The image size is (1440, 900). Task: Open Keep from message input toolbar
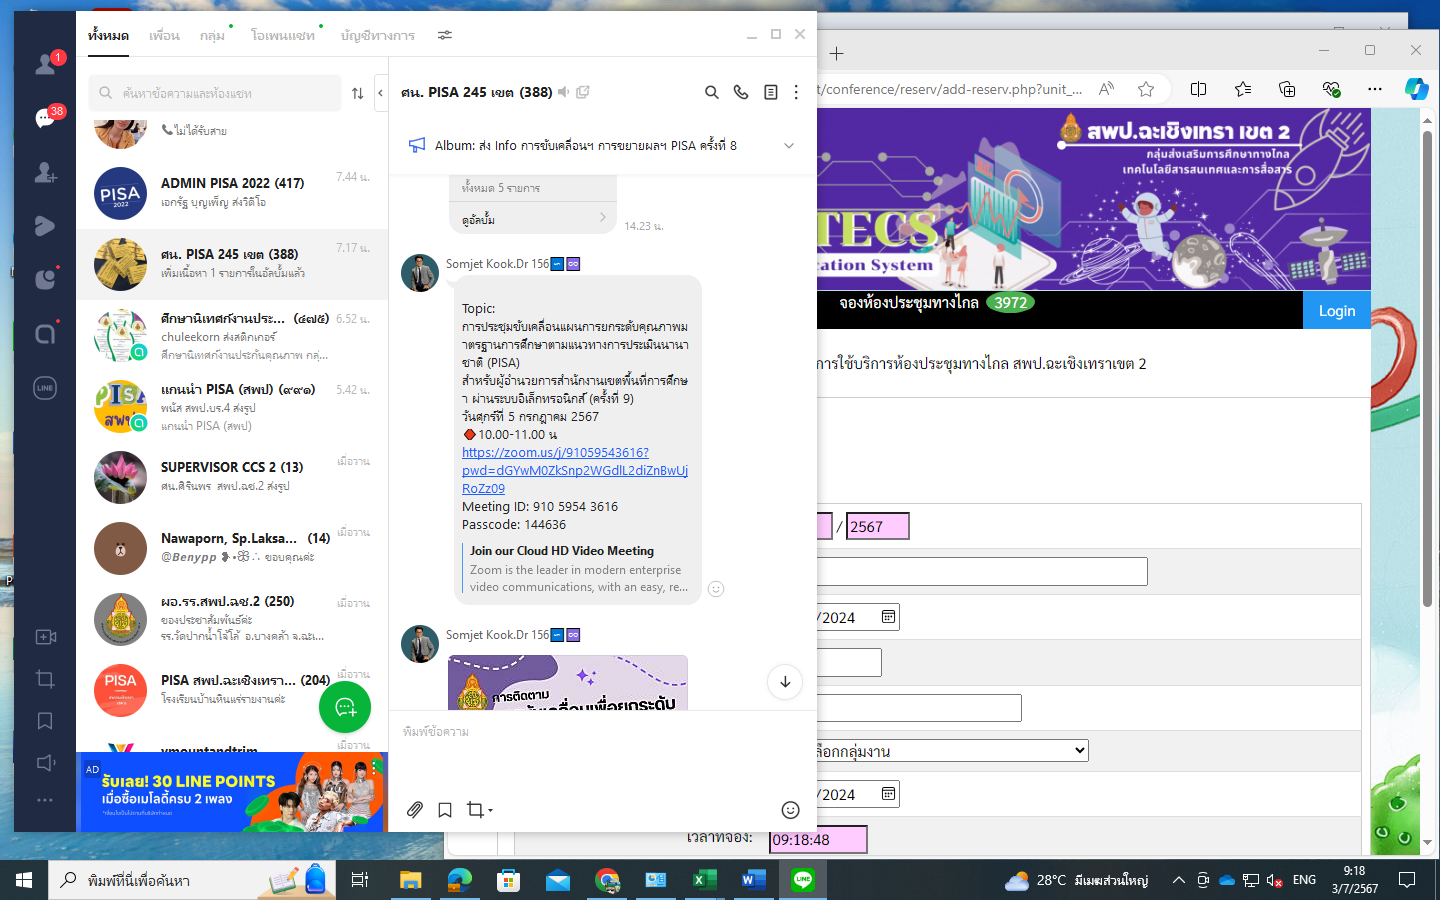445,810
